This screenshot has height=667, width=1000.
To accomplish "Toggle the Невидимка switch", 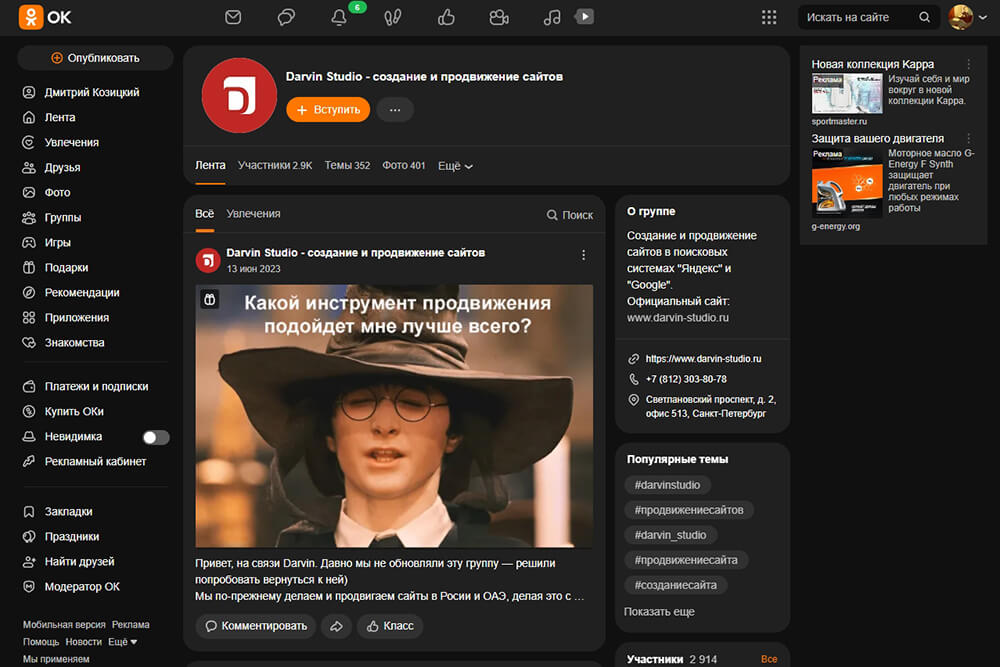I will click(156, 437).
